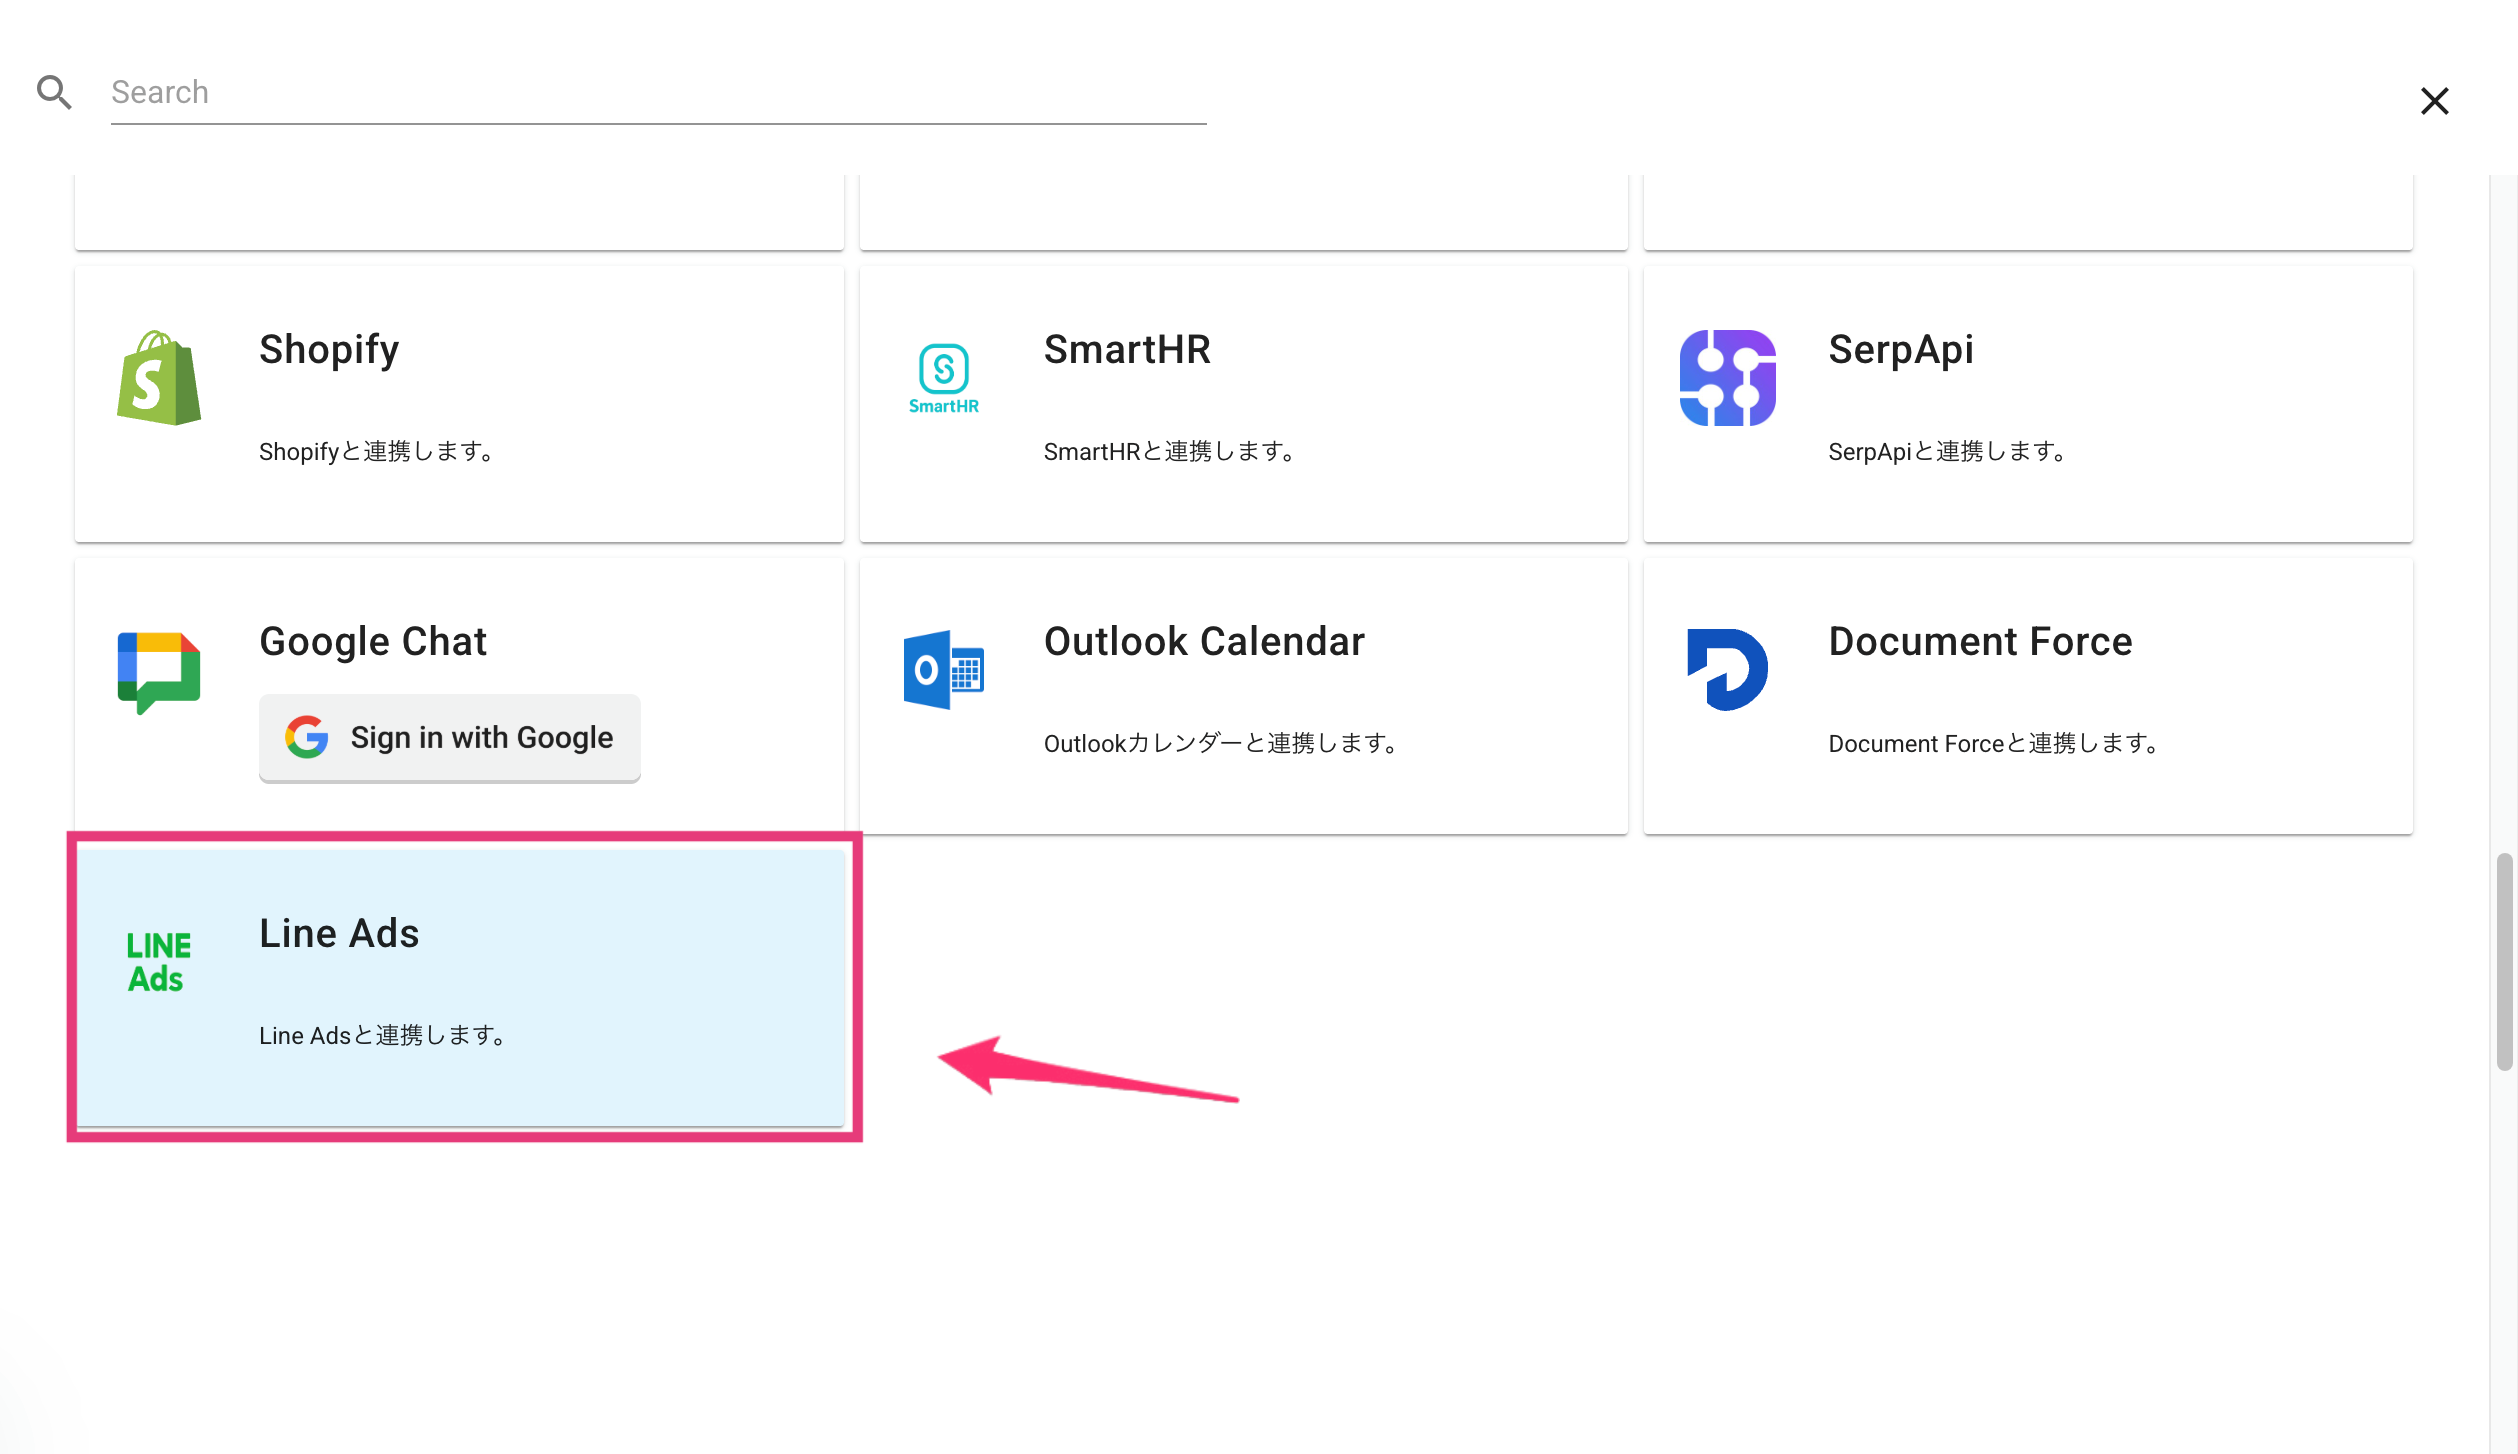This screenshot has width=2518, height=1454.
Task: Click the Google G logo in sign-in button
Action: pyautogui.click(x=307, y=738)
